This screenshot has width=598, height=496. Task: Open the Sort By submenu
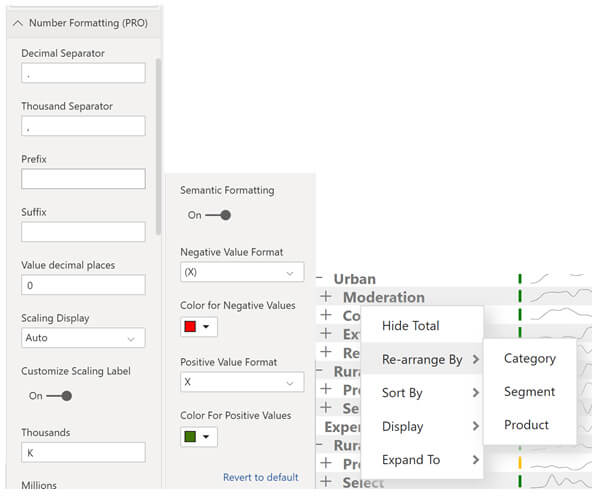(422, 393)
